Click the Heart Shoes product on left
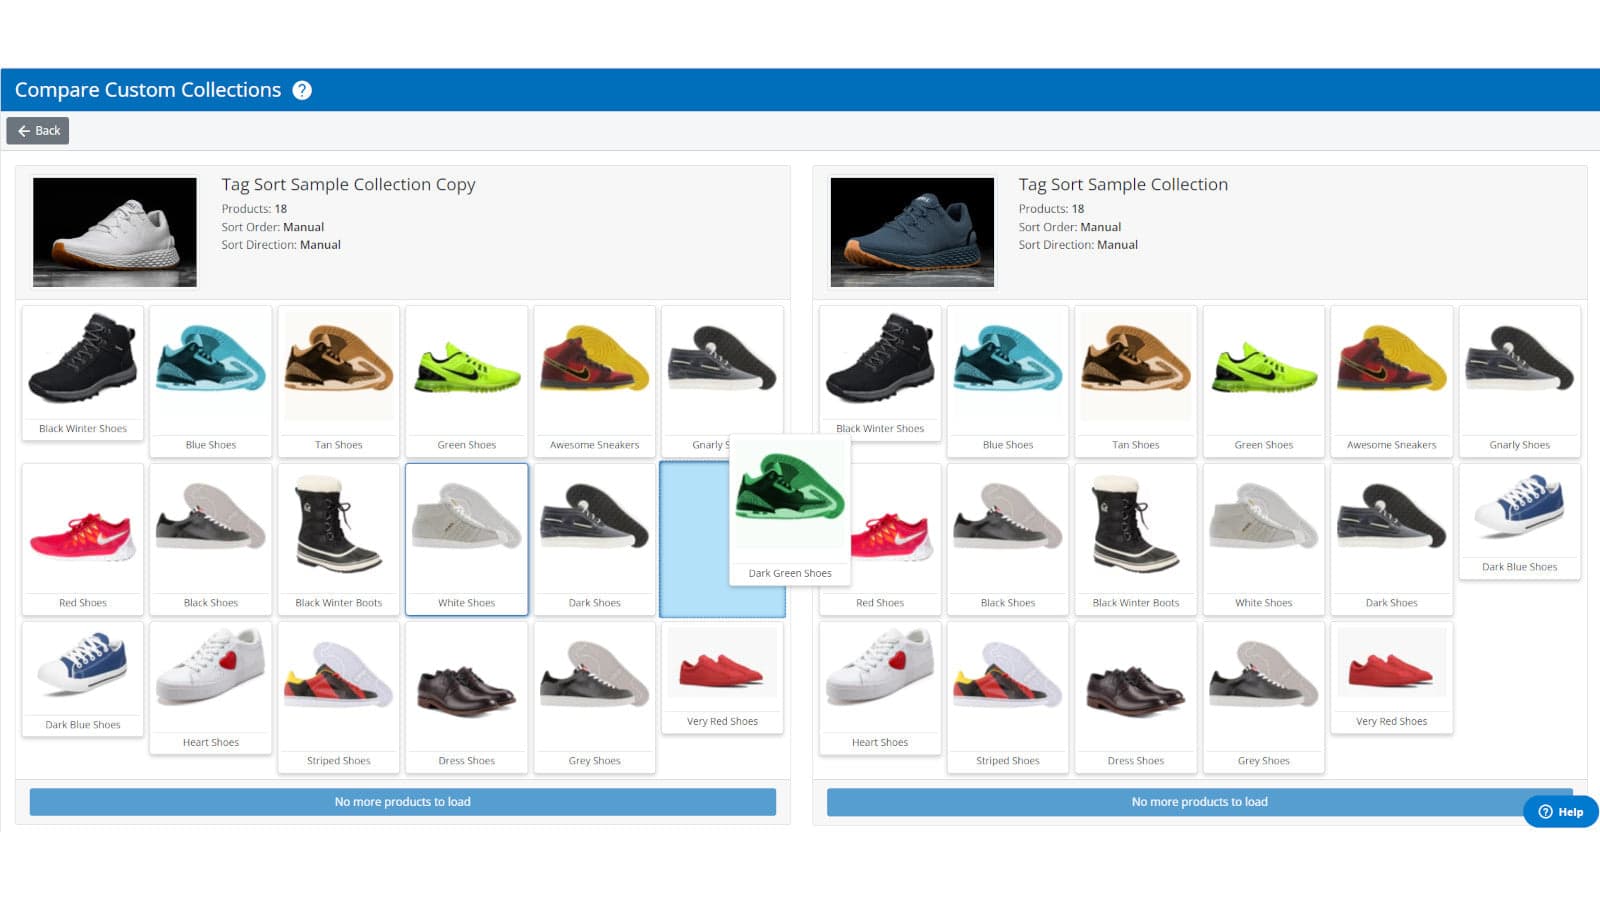This screenshot has width=1600, height=900. pos(210,690)
